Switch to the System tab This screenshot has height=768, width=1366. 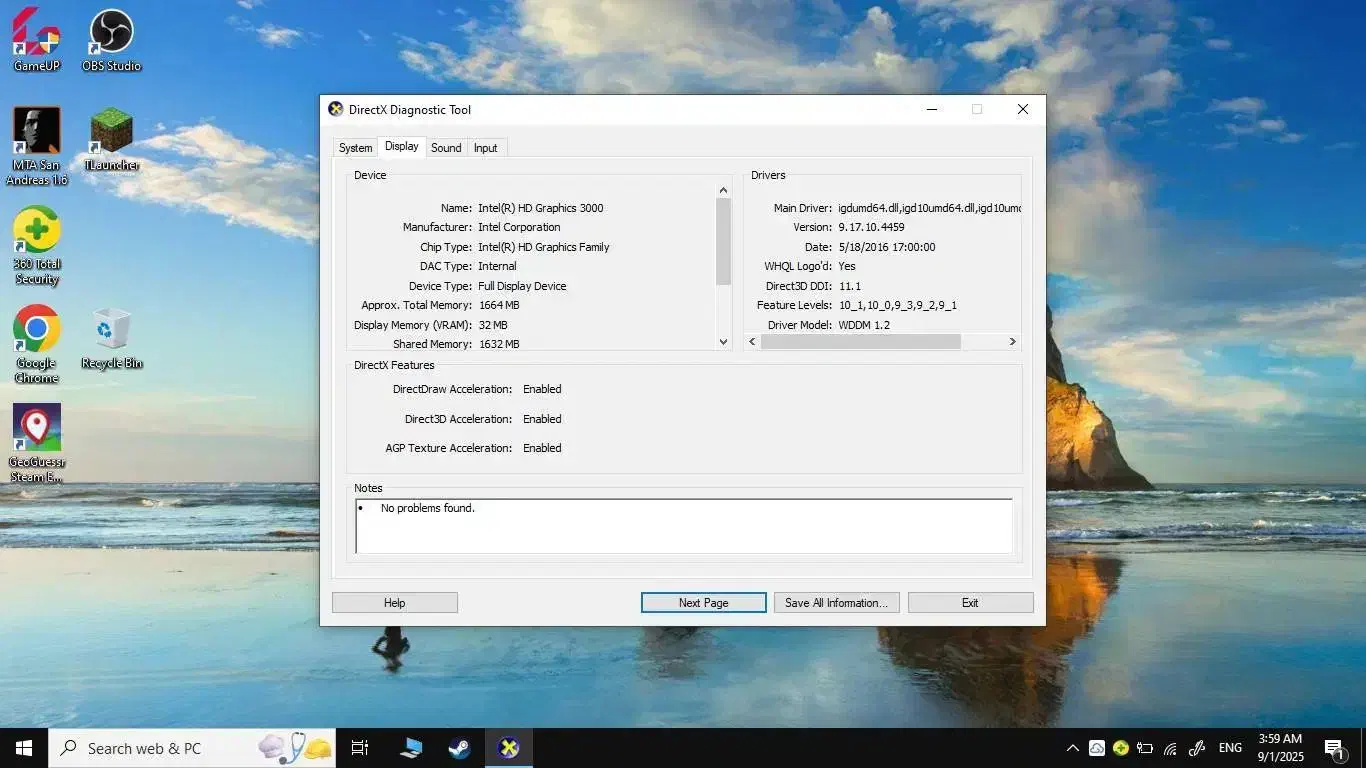tap(355, 148)
